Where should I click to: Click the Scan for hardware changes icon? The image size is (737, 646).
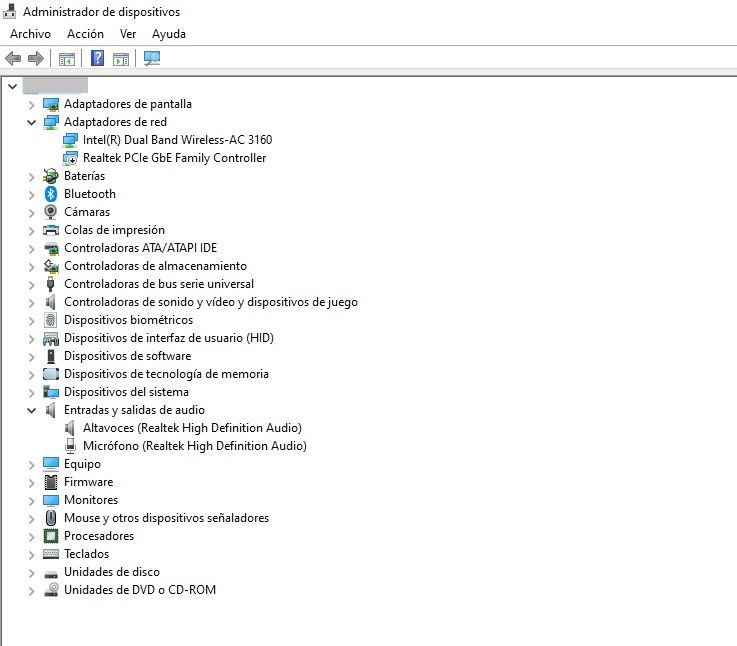[x=152, y=59]
